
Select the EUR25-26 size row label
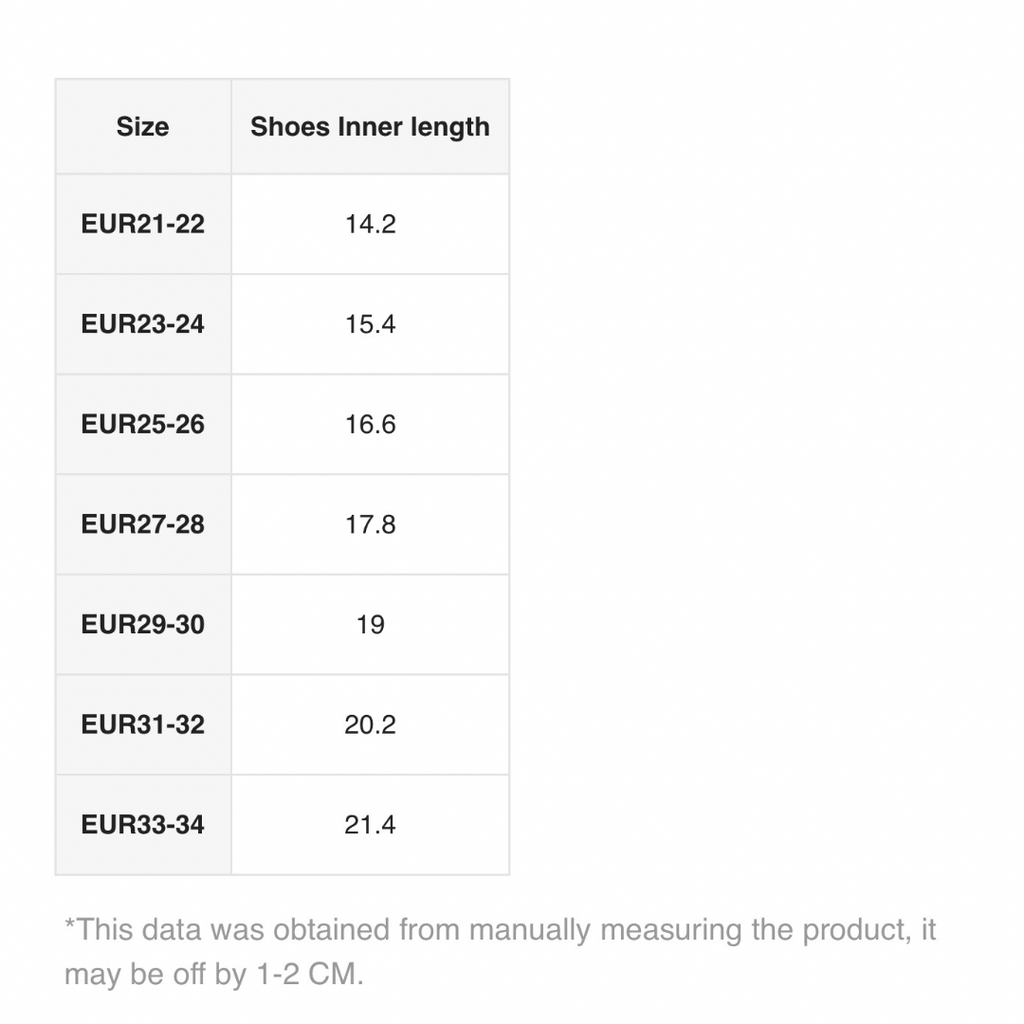(x=142, y=424)
